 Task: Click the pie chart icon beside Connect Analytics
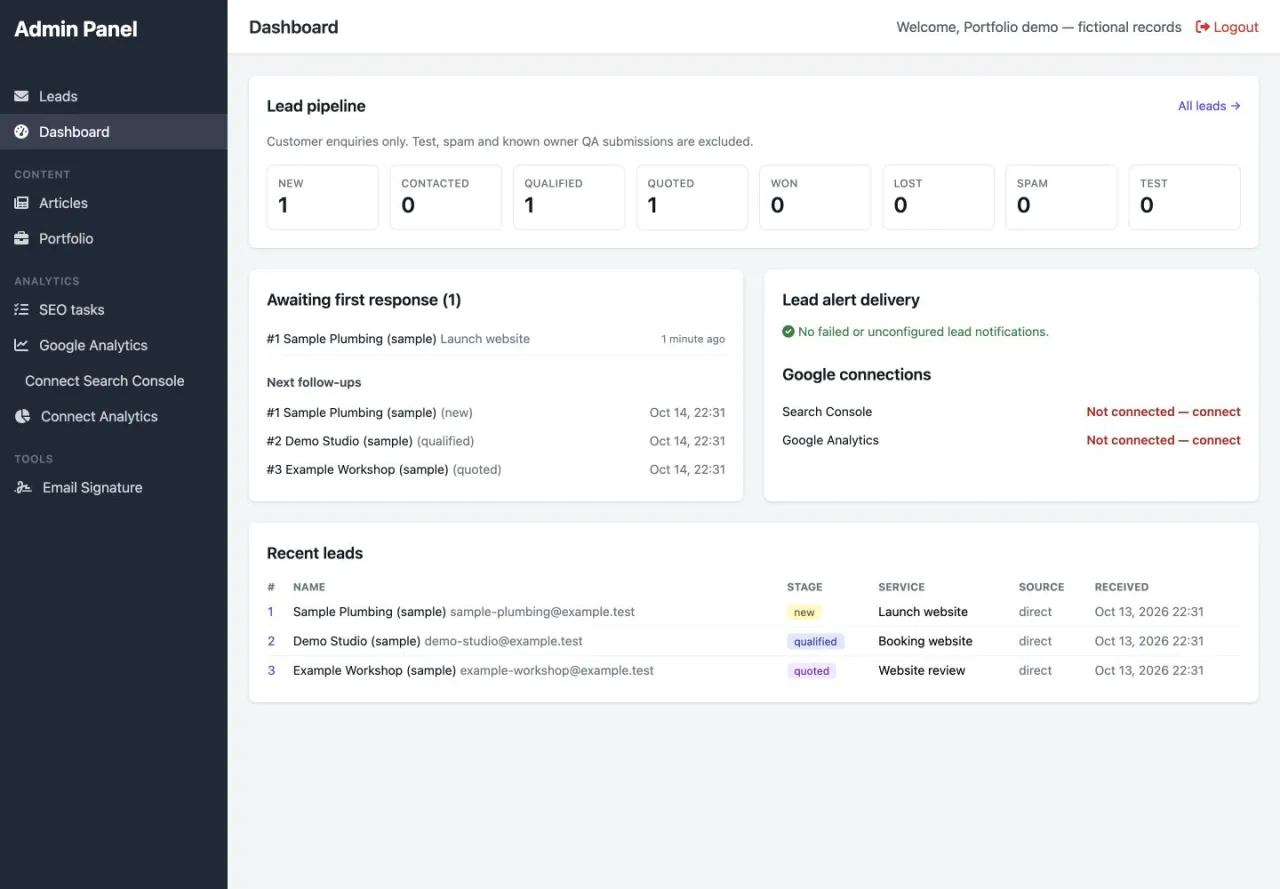(x=22, y=417)
